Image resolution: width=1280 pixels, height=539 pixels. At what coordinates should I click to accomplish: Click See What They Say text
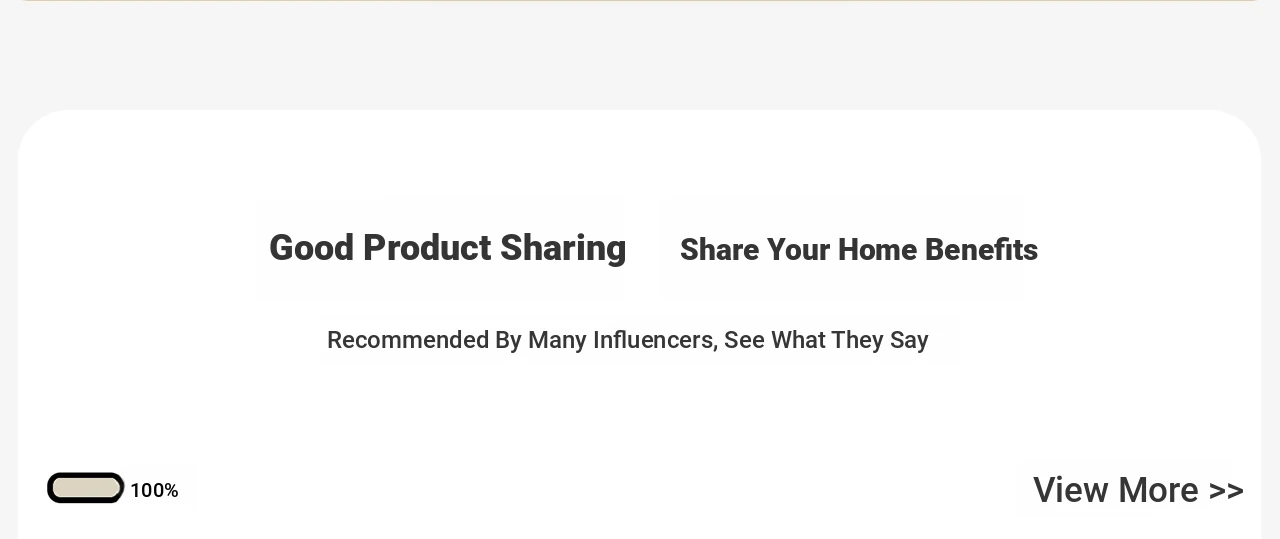826,340
